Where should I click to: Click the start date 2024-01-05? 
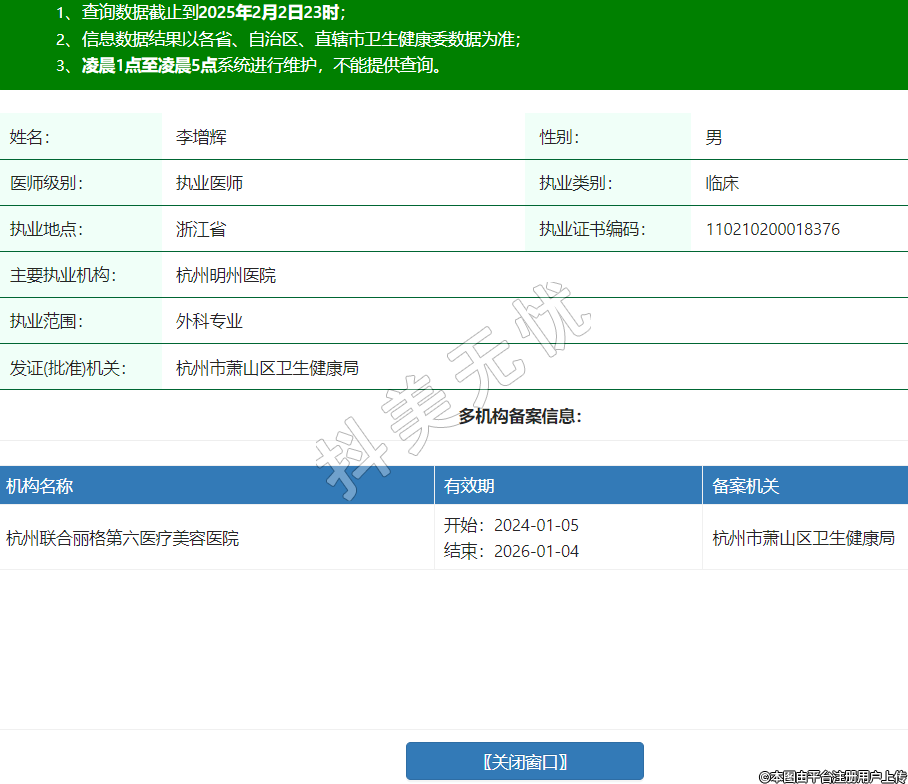(x=536, y=525)
